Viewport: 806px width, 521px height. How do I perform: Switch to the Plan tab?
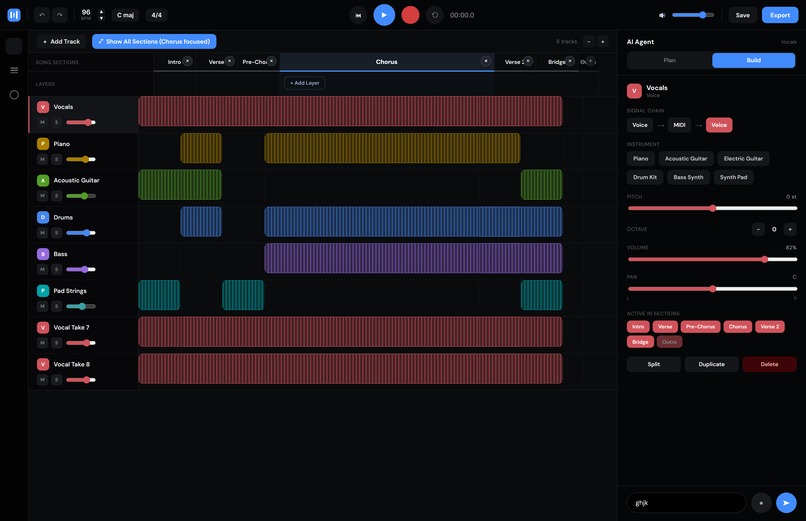[x=669, y=60]
